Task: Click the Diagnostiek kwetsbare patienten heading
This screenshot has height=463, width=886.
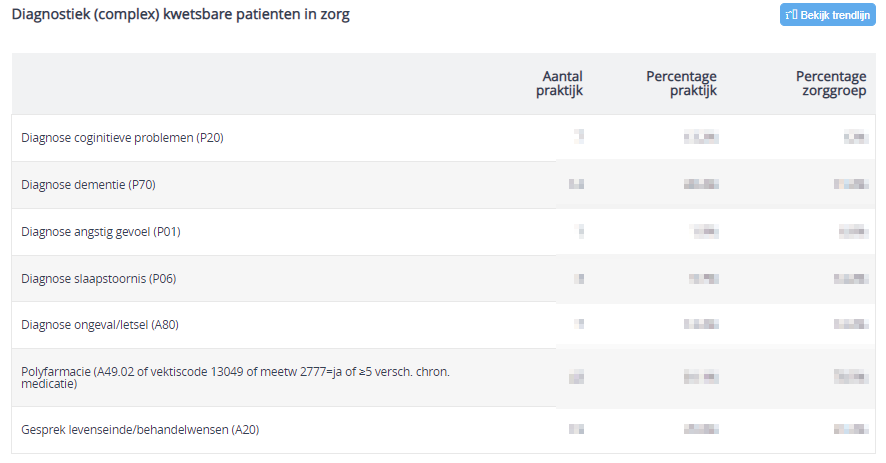Action: [181, 14]
